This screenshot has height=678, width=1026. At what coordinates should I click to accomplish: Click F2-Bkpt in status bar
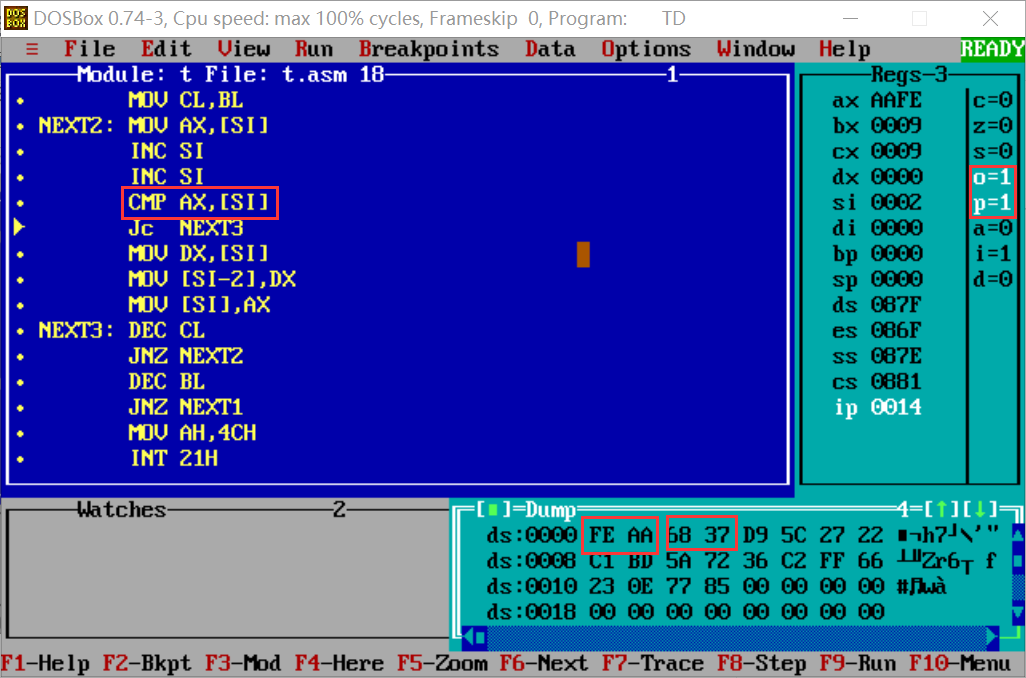(147, 664)
